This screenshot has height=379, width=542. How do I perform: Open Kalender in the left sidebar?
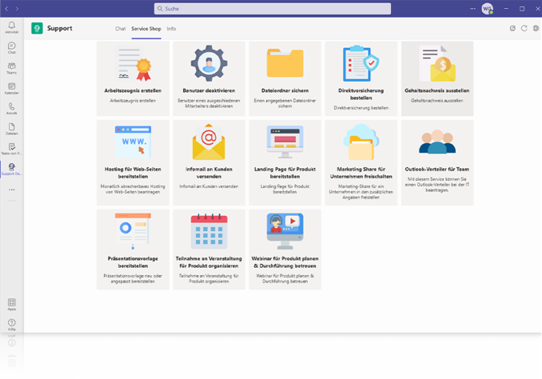(11, 88)
